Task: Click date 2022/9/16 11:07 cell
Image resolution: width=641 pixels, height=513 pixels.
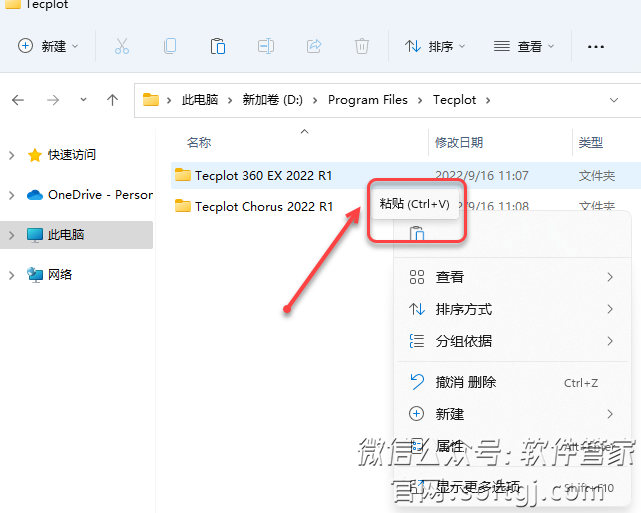Action: [482, 176]
